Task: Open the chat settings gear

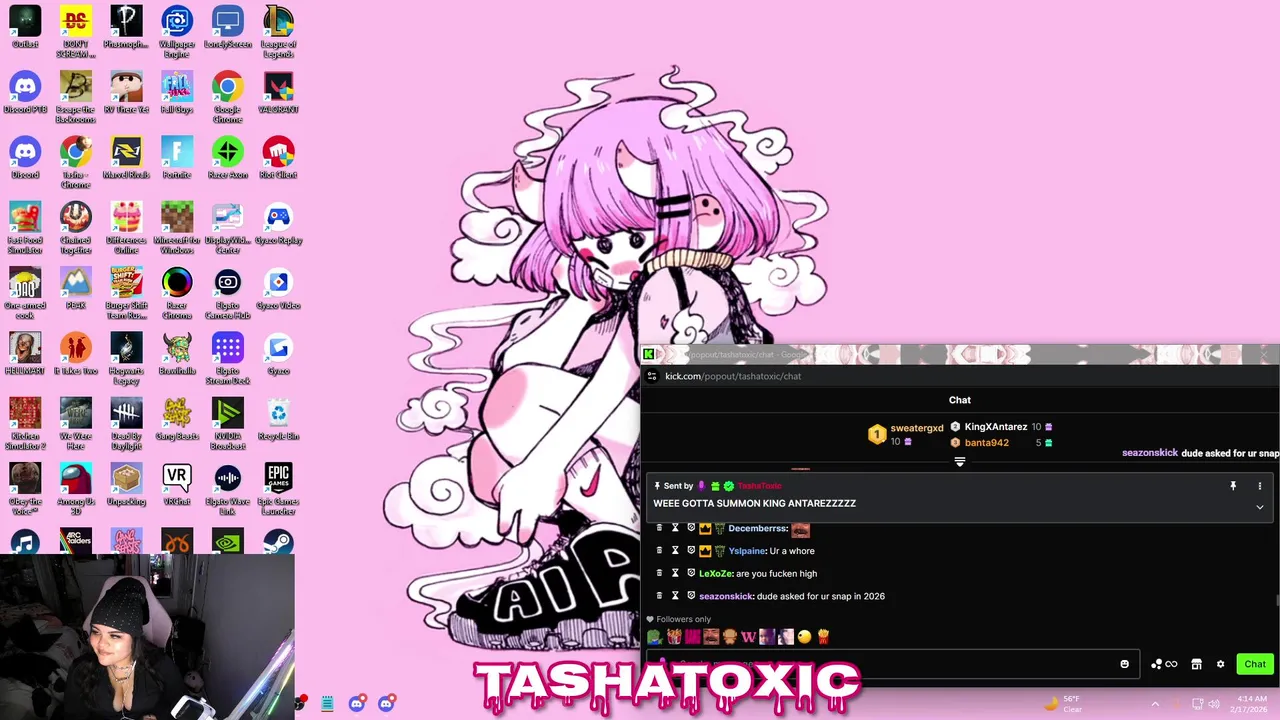Action: (x=1220, y=664)
